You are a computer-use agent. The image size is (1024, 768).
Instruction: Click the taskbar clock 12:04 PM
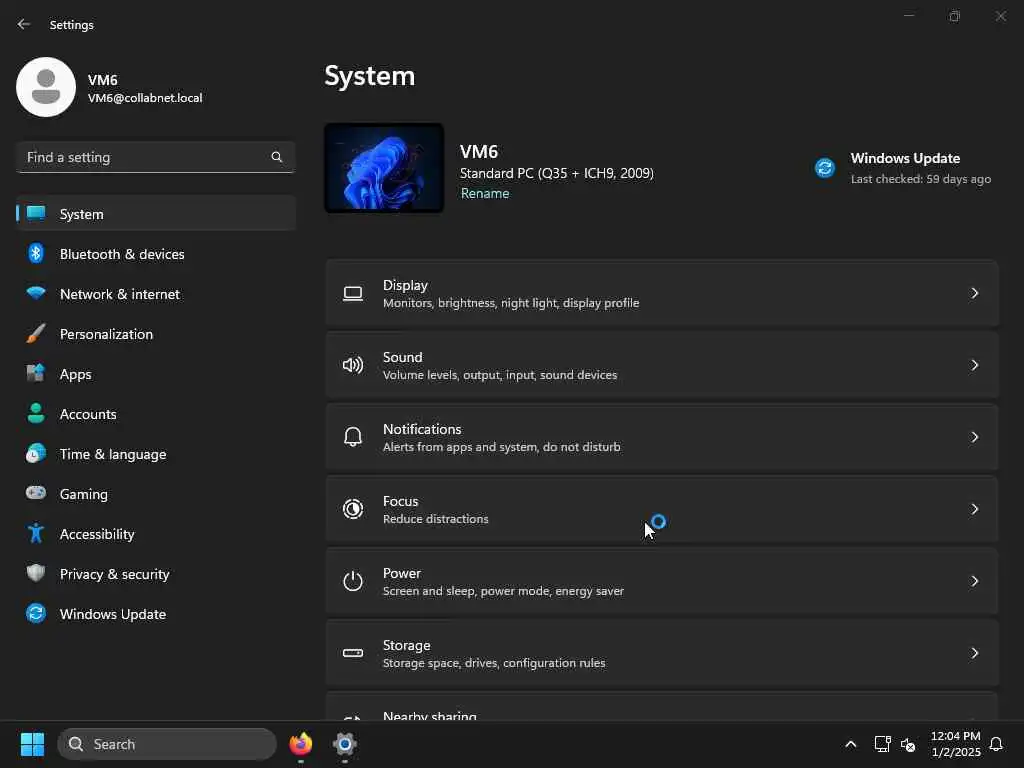(955, 735)
